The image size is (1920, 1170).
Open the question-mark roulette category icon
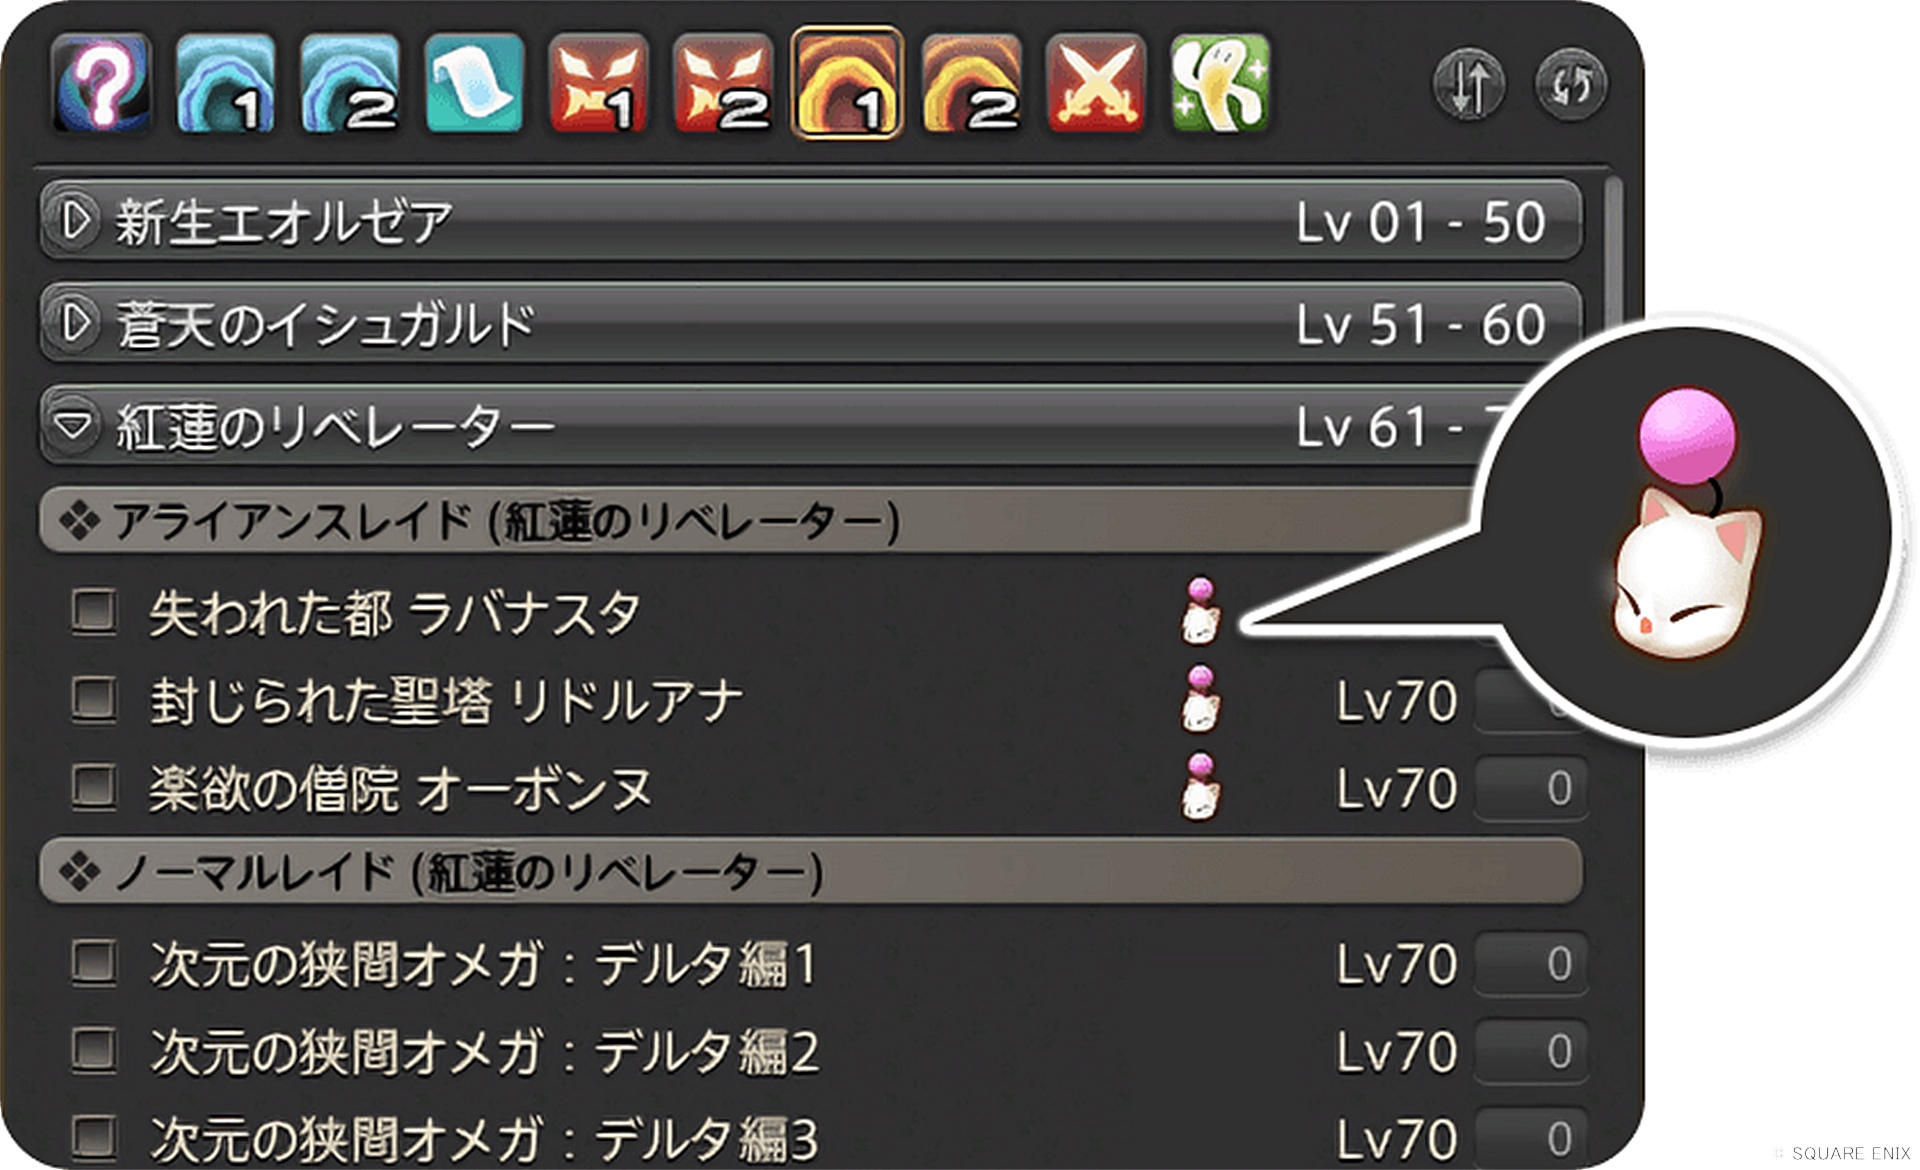click(101, 84)
